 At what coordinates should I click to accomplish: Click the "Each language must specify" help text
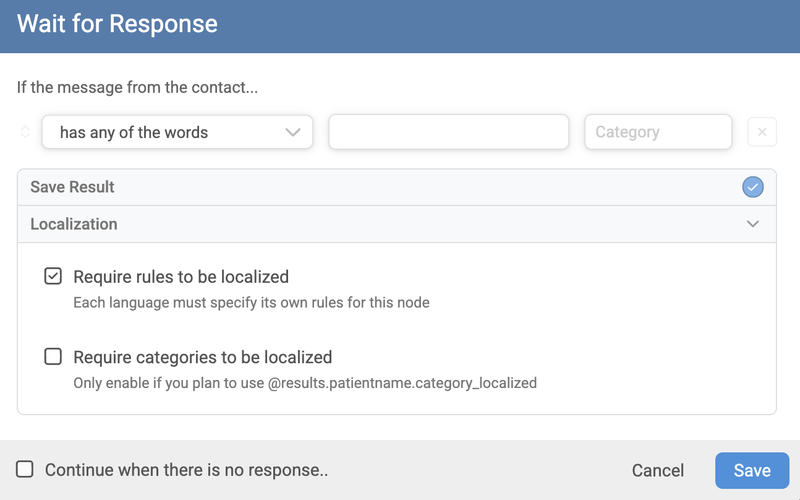(251, 302)
